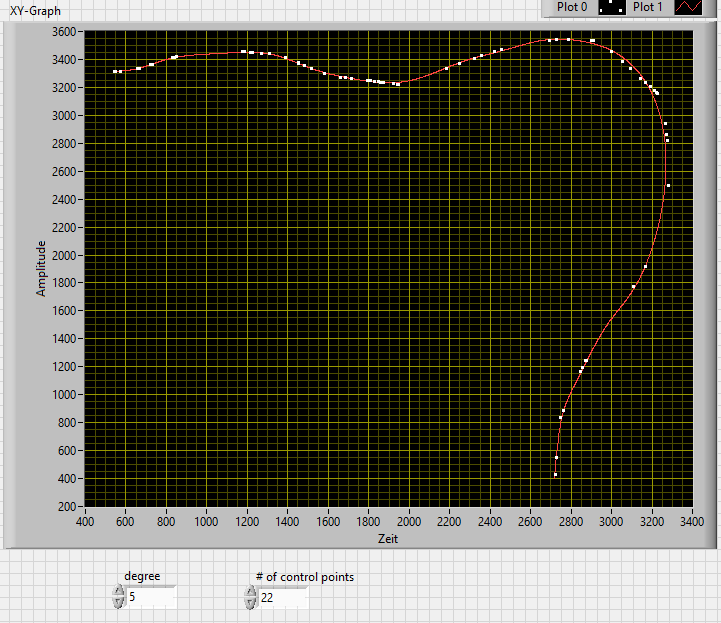Click the 1000 x-axis tick label
The height and width of the screenshot is (623, 721).
206,522
